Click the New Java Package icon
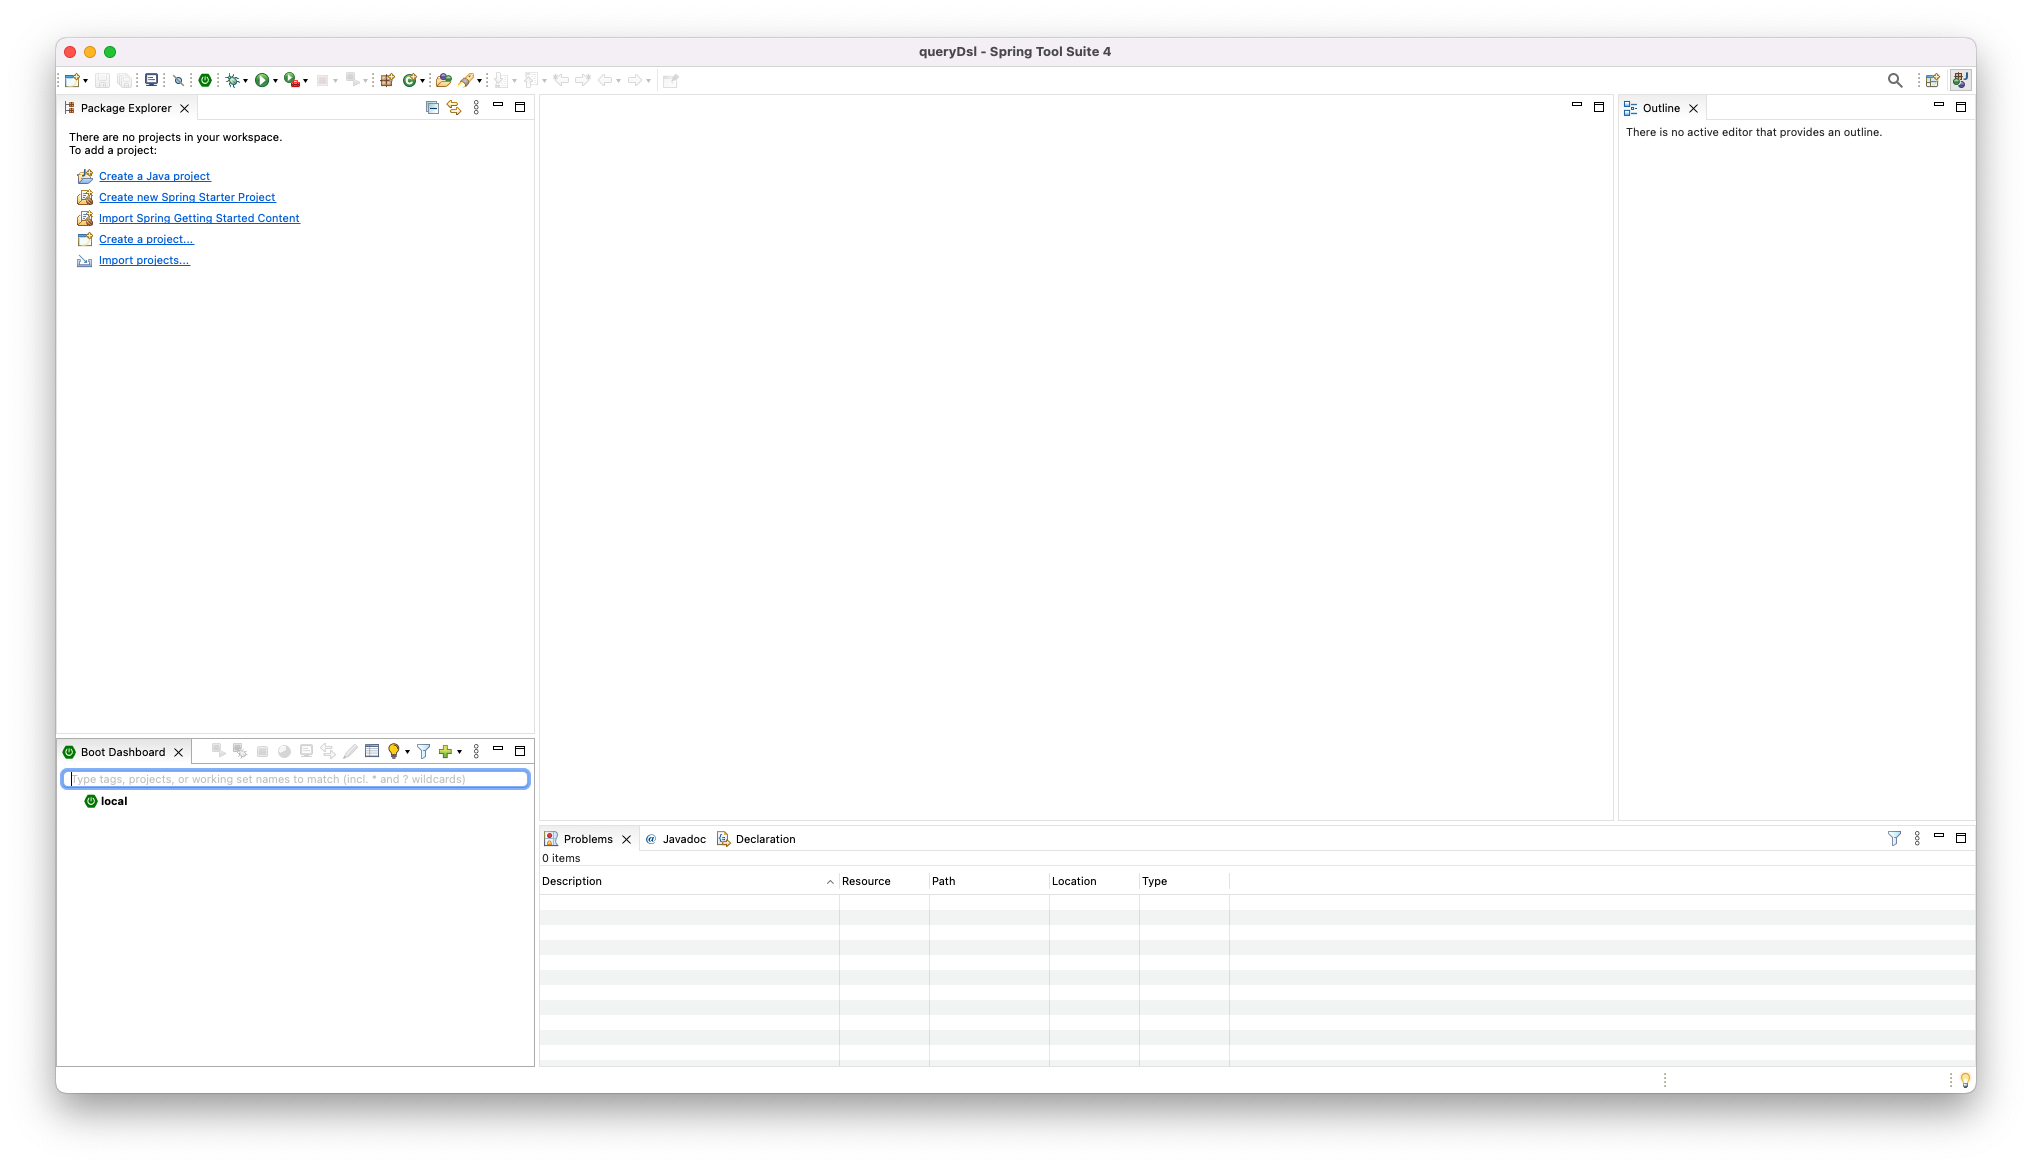2032x1167 pixels. [387, 80]
